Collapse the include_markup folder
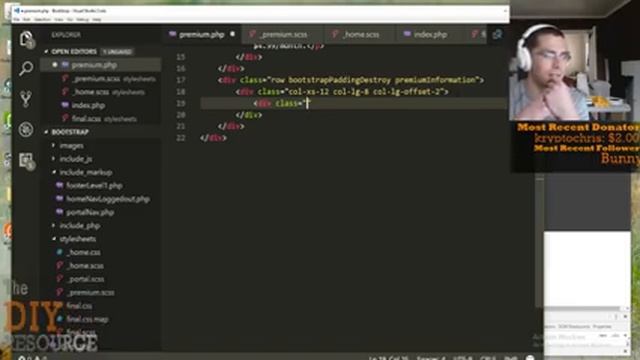Screen dimensions: 640x360 pos(85,172)
